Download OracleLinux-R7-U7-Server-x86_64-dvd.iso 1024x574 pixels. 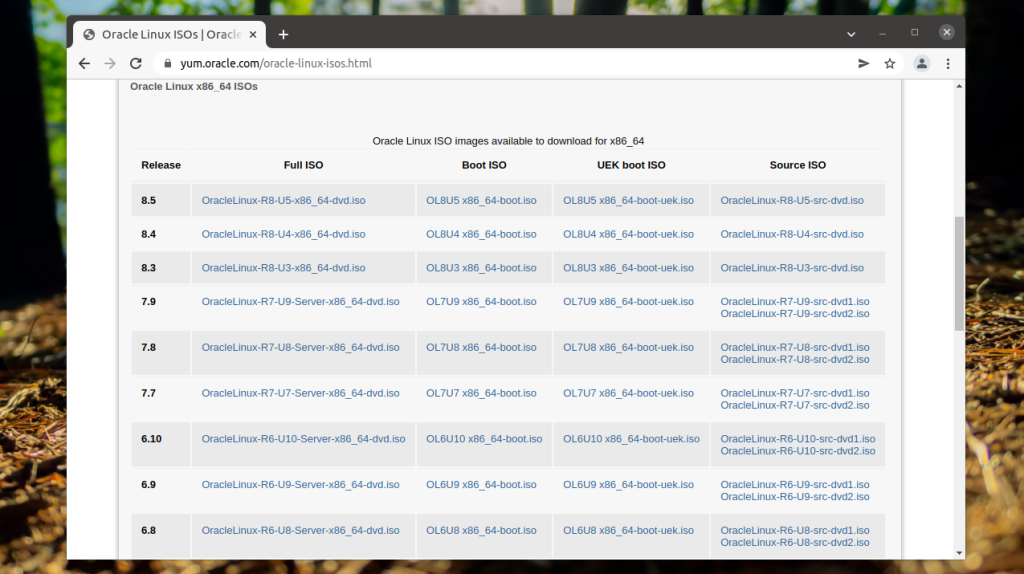[300, 393]
